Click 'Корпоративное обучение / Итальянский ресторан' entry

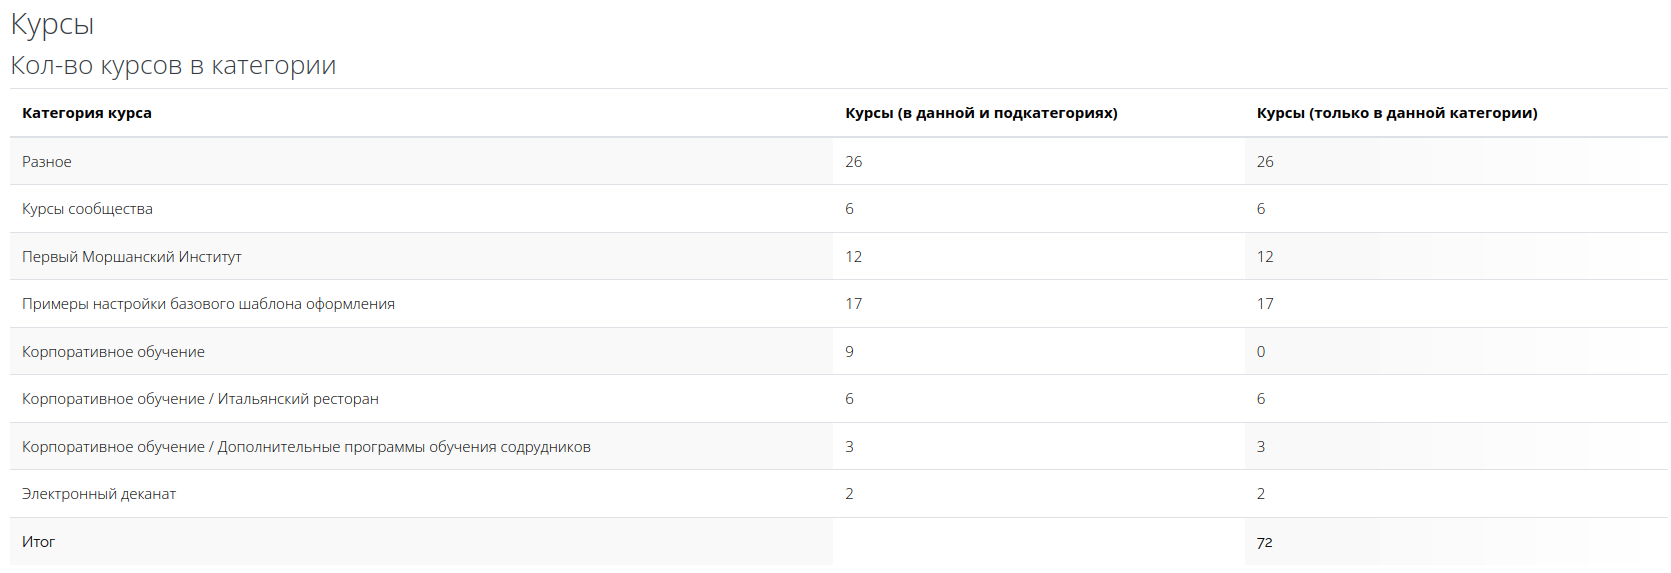coord(200,399)
